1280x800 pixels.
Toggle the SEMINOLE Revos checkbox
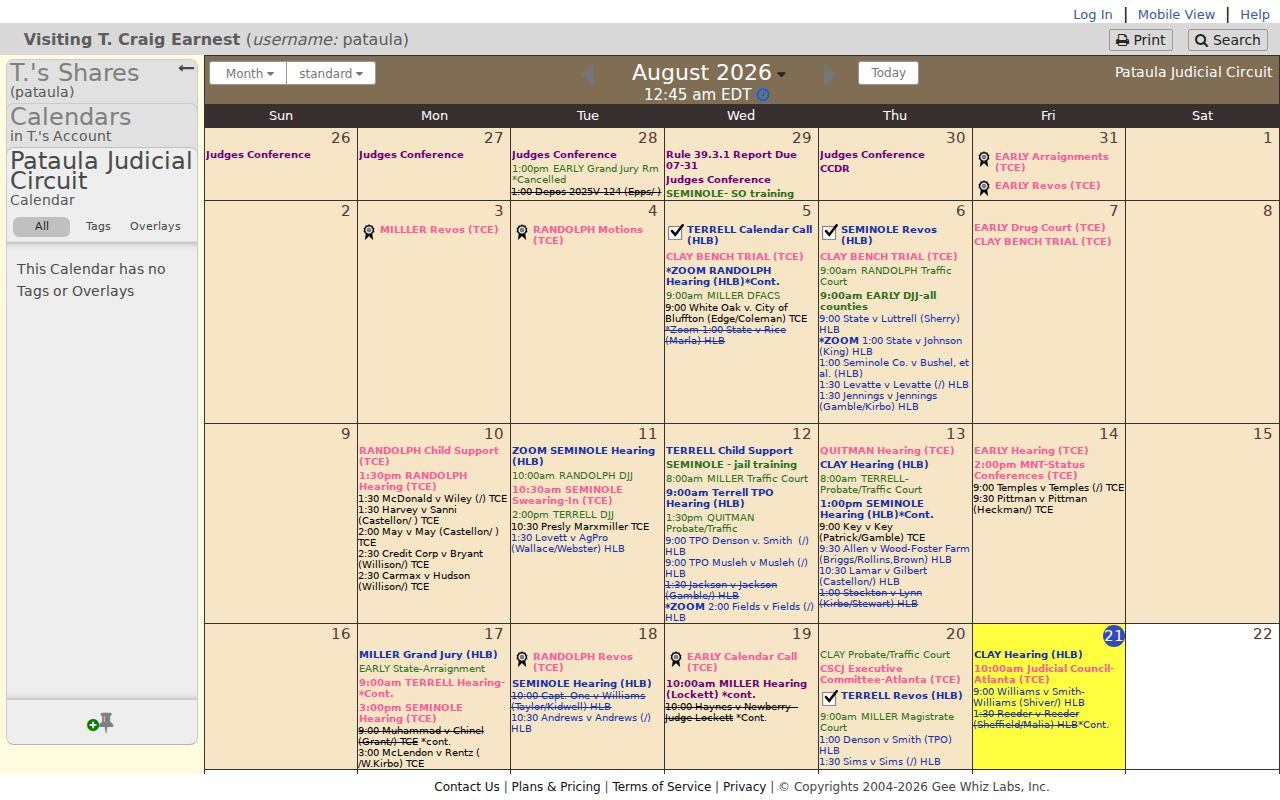click(830, 232)
